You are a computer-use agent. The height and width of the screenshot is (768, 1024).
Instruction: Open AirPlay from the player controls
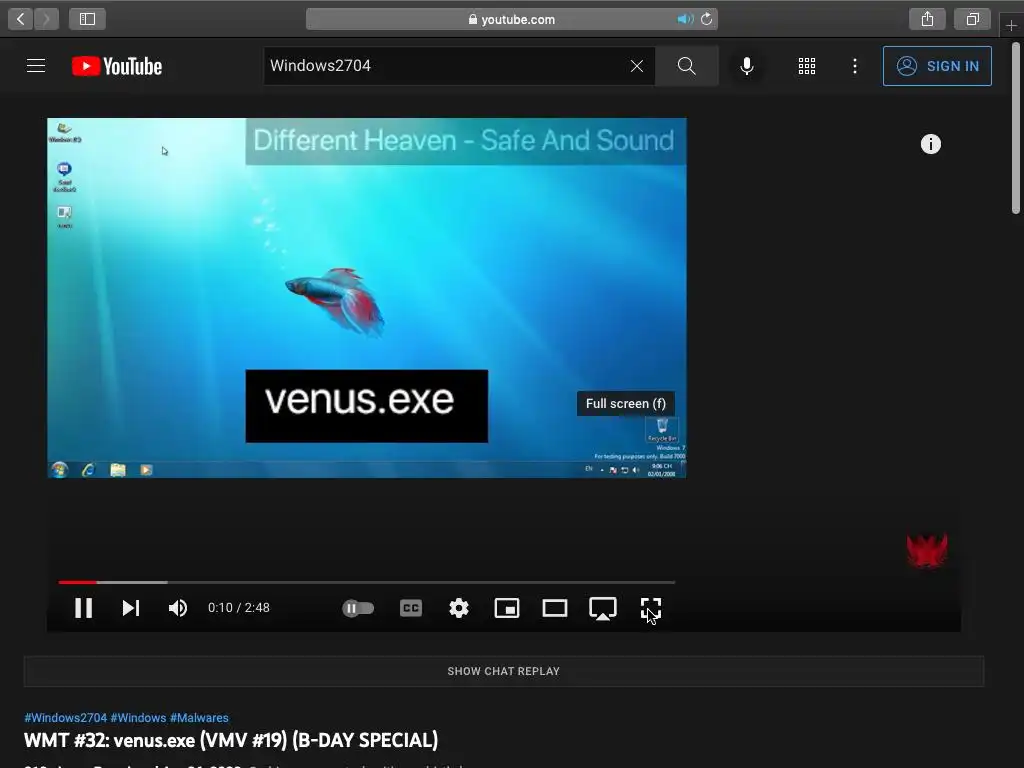[603, 608]
